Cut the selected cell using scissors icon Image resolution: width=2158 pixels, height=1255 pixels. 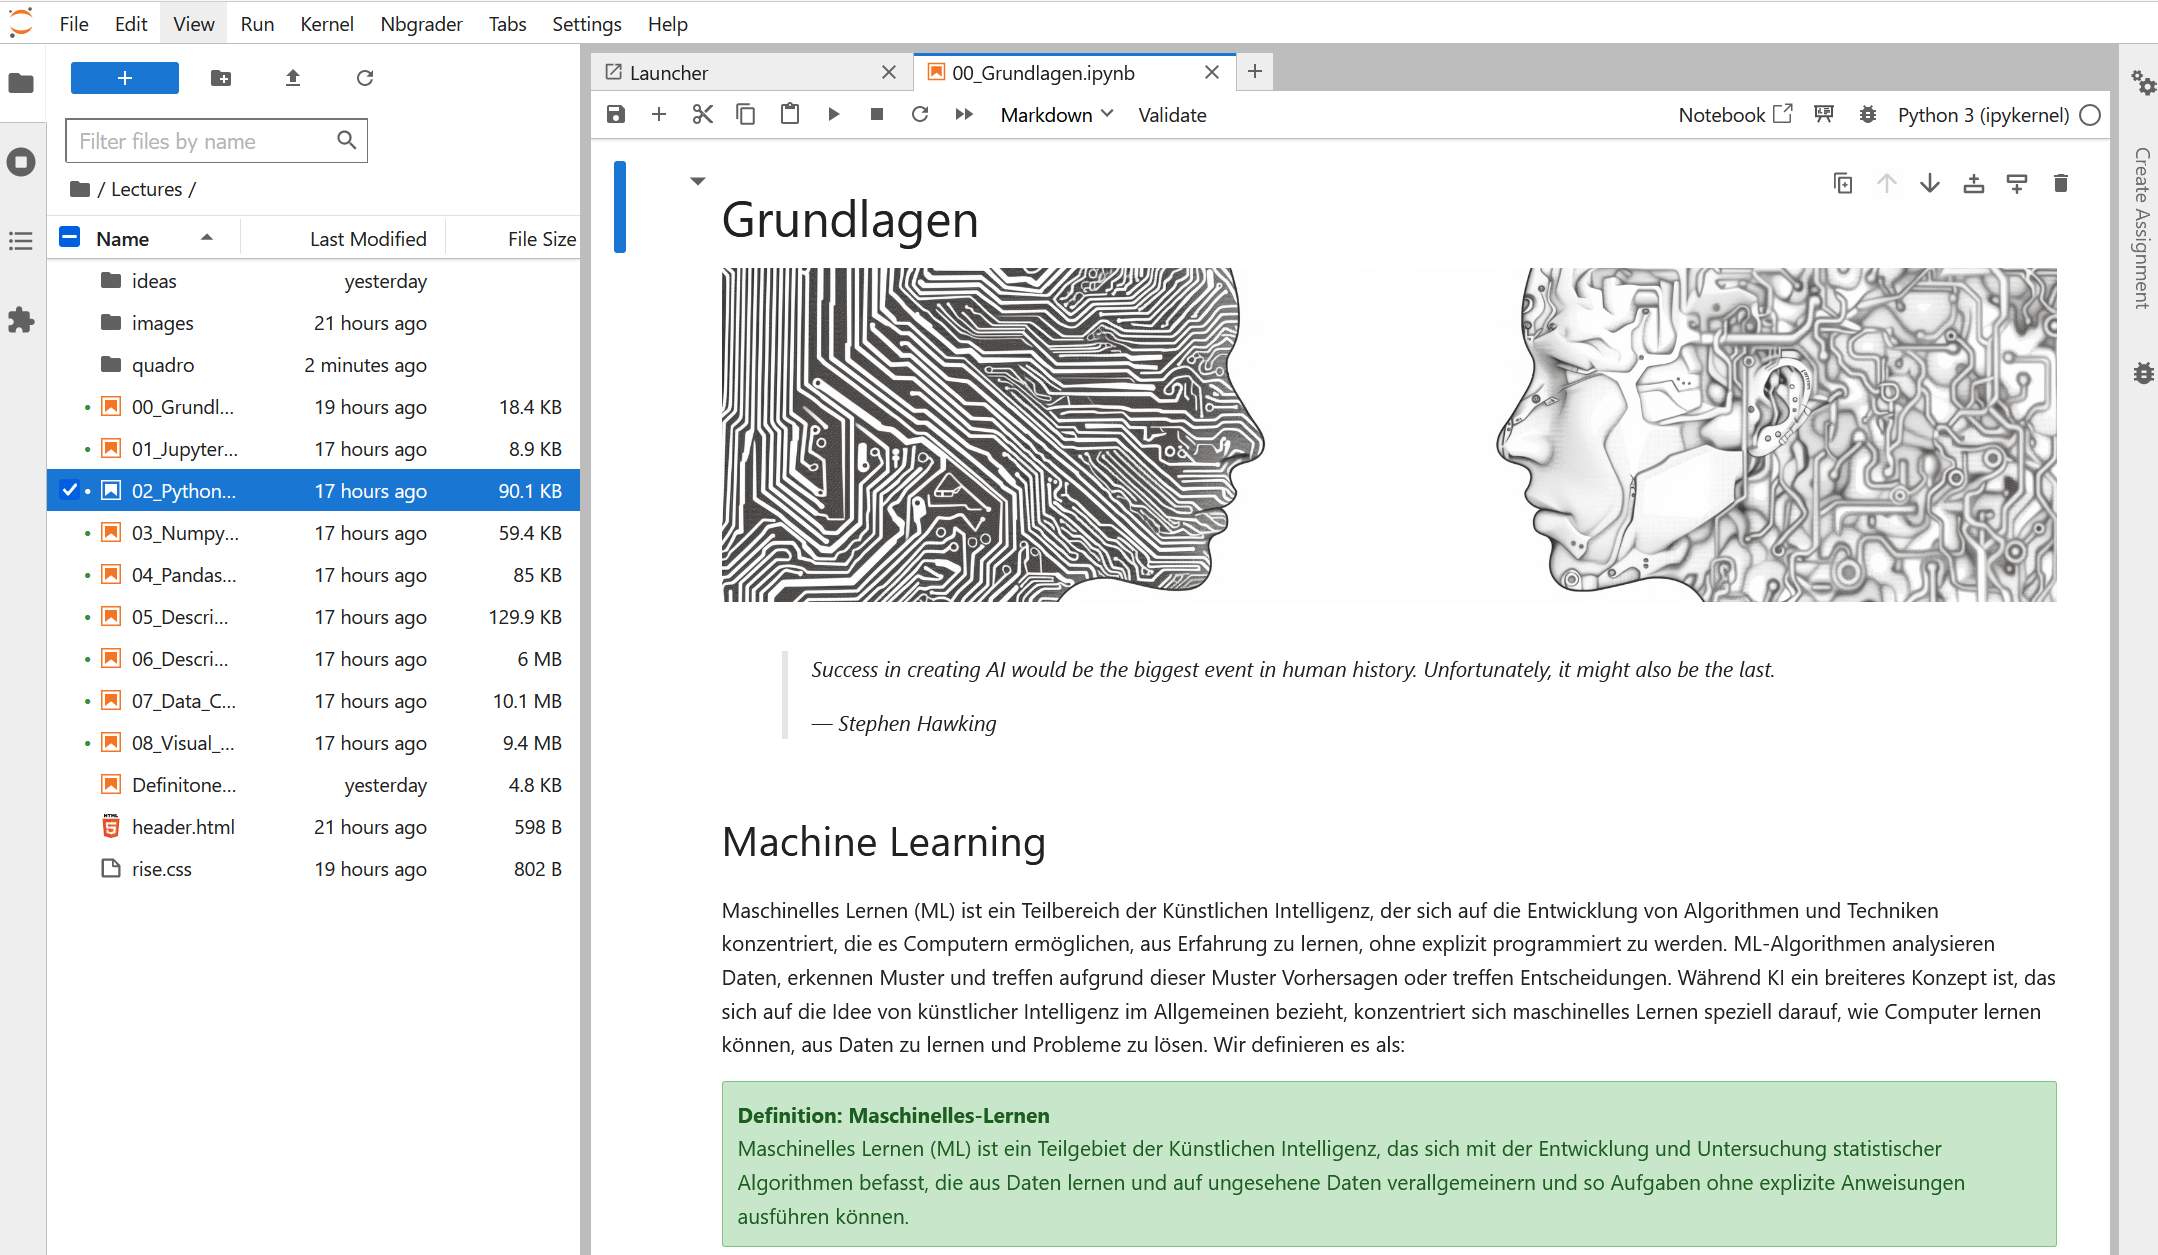coord(702,115)
